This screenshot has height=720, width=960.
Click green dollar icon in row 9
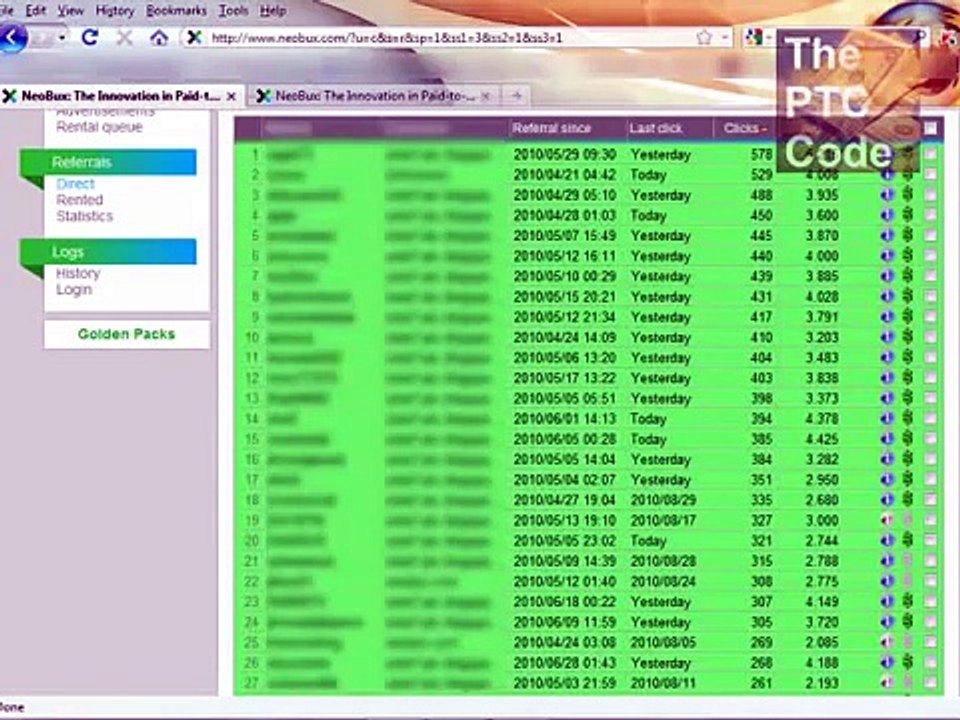[908, 317]
